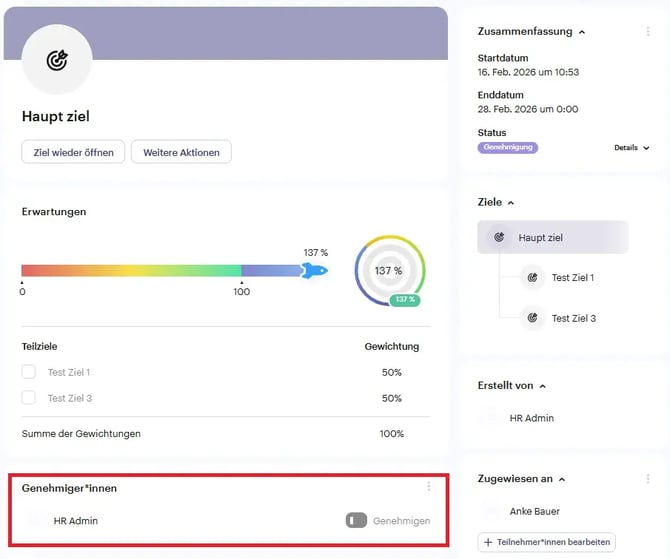670x559 pixels.
Task: Click avatar next to Anke Bauer
Action: (x=490, y=511)
